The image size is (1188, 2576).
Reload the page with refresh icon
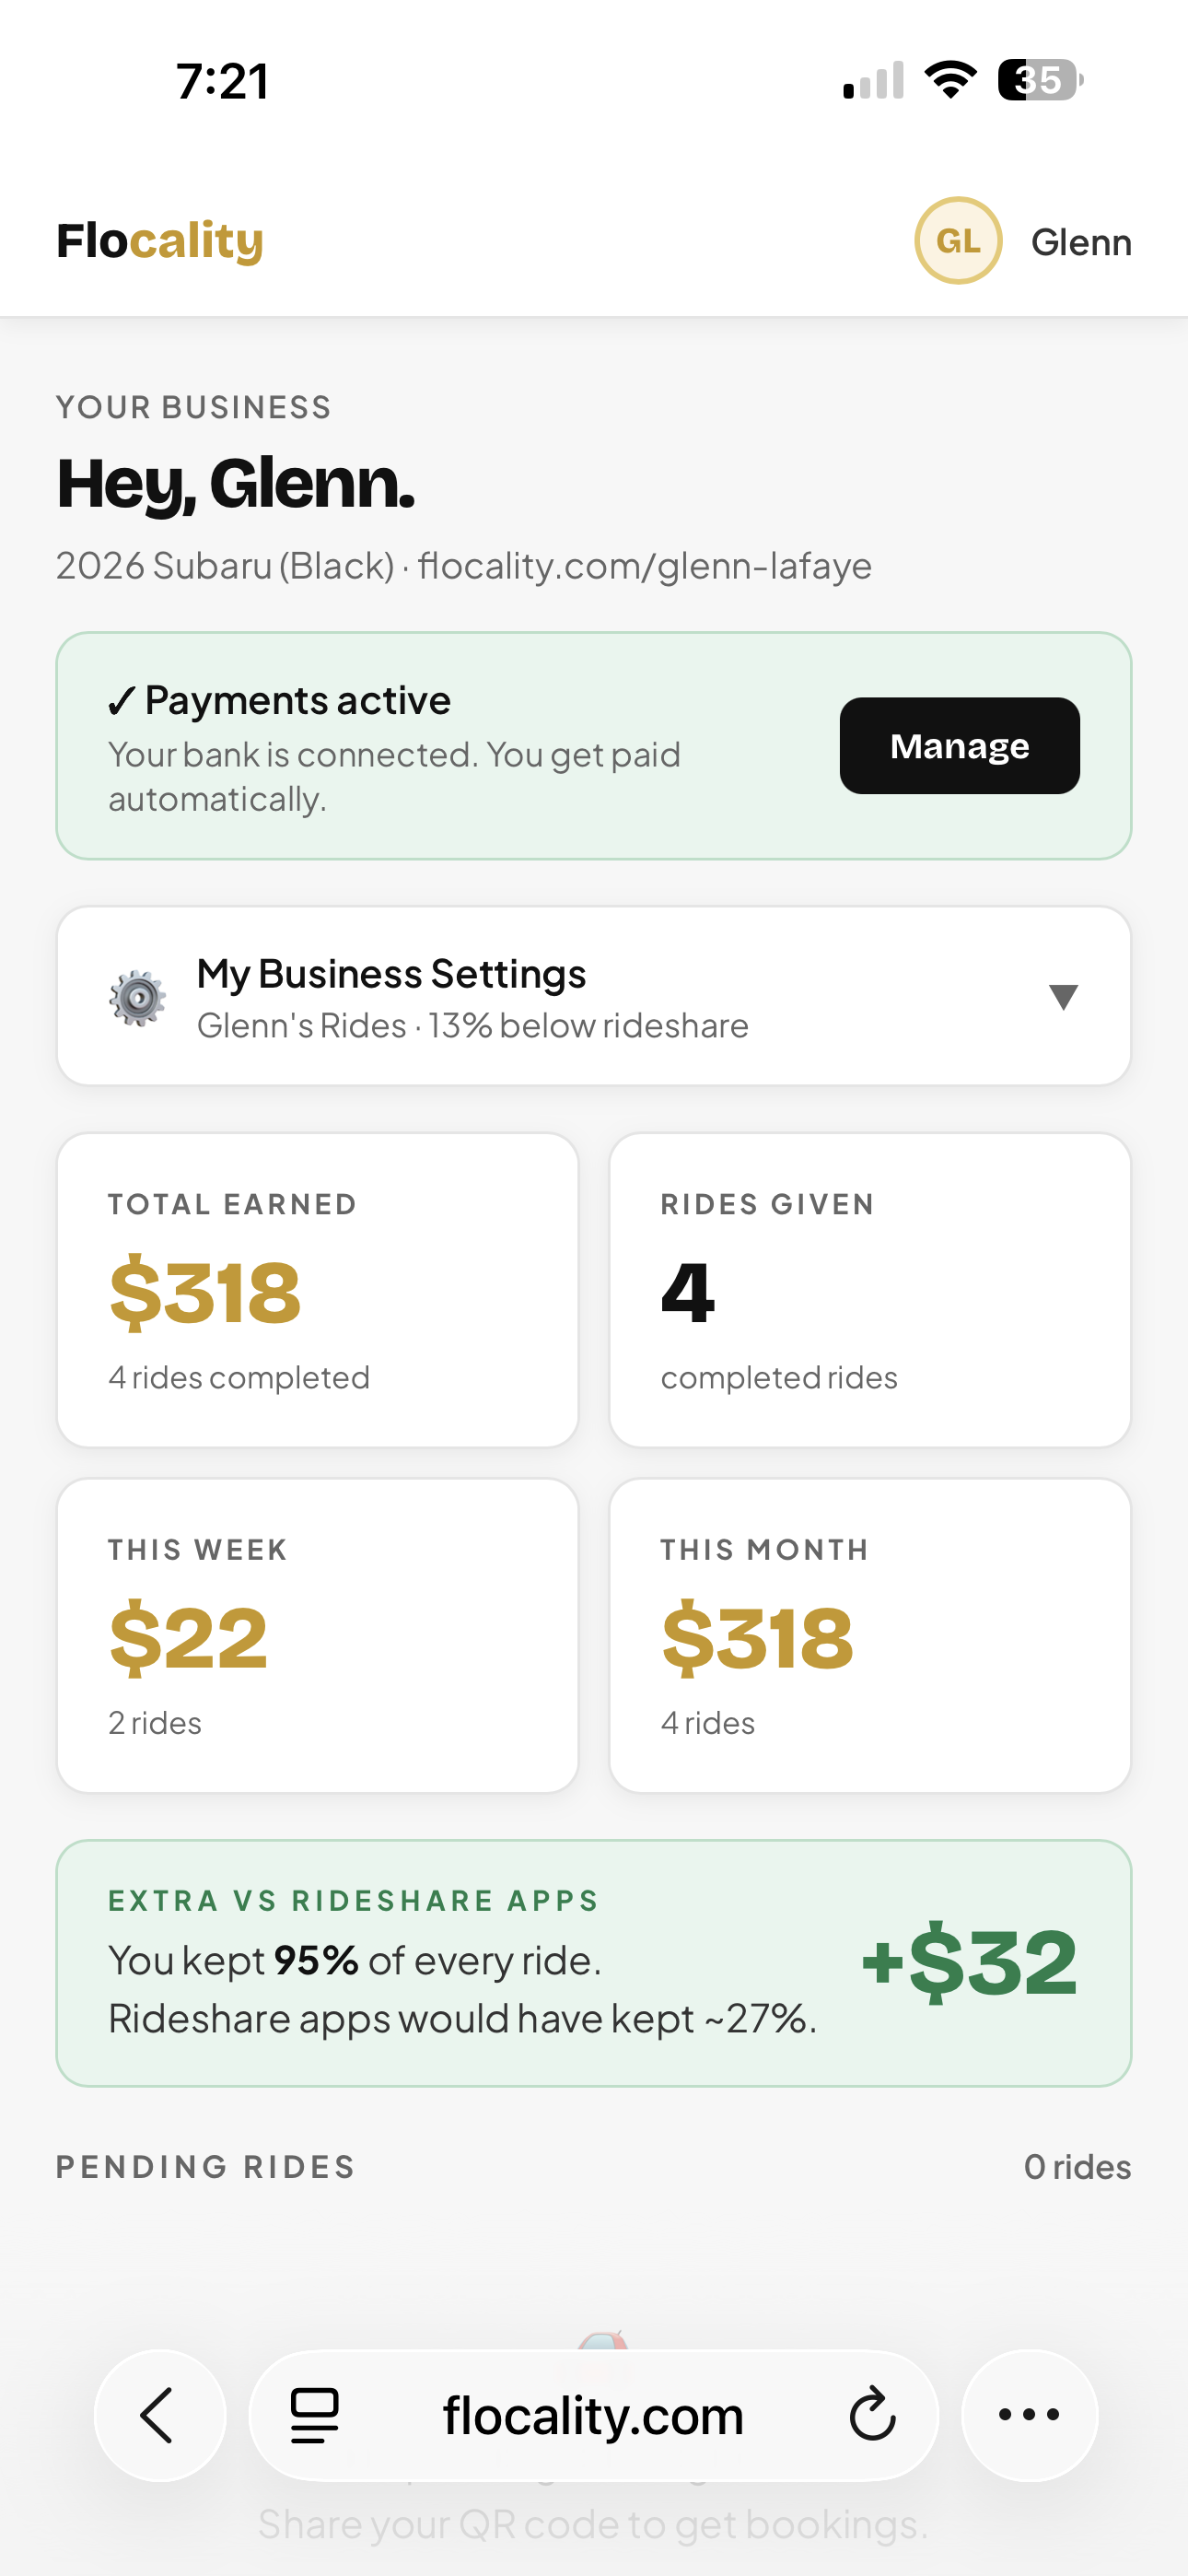(x=872, y=2415)
